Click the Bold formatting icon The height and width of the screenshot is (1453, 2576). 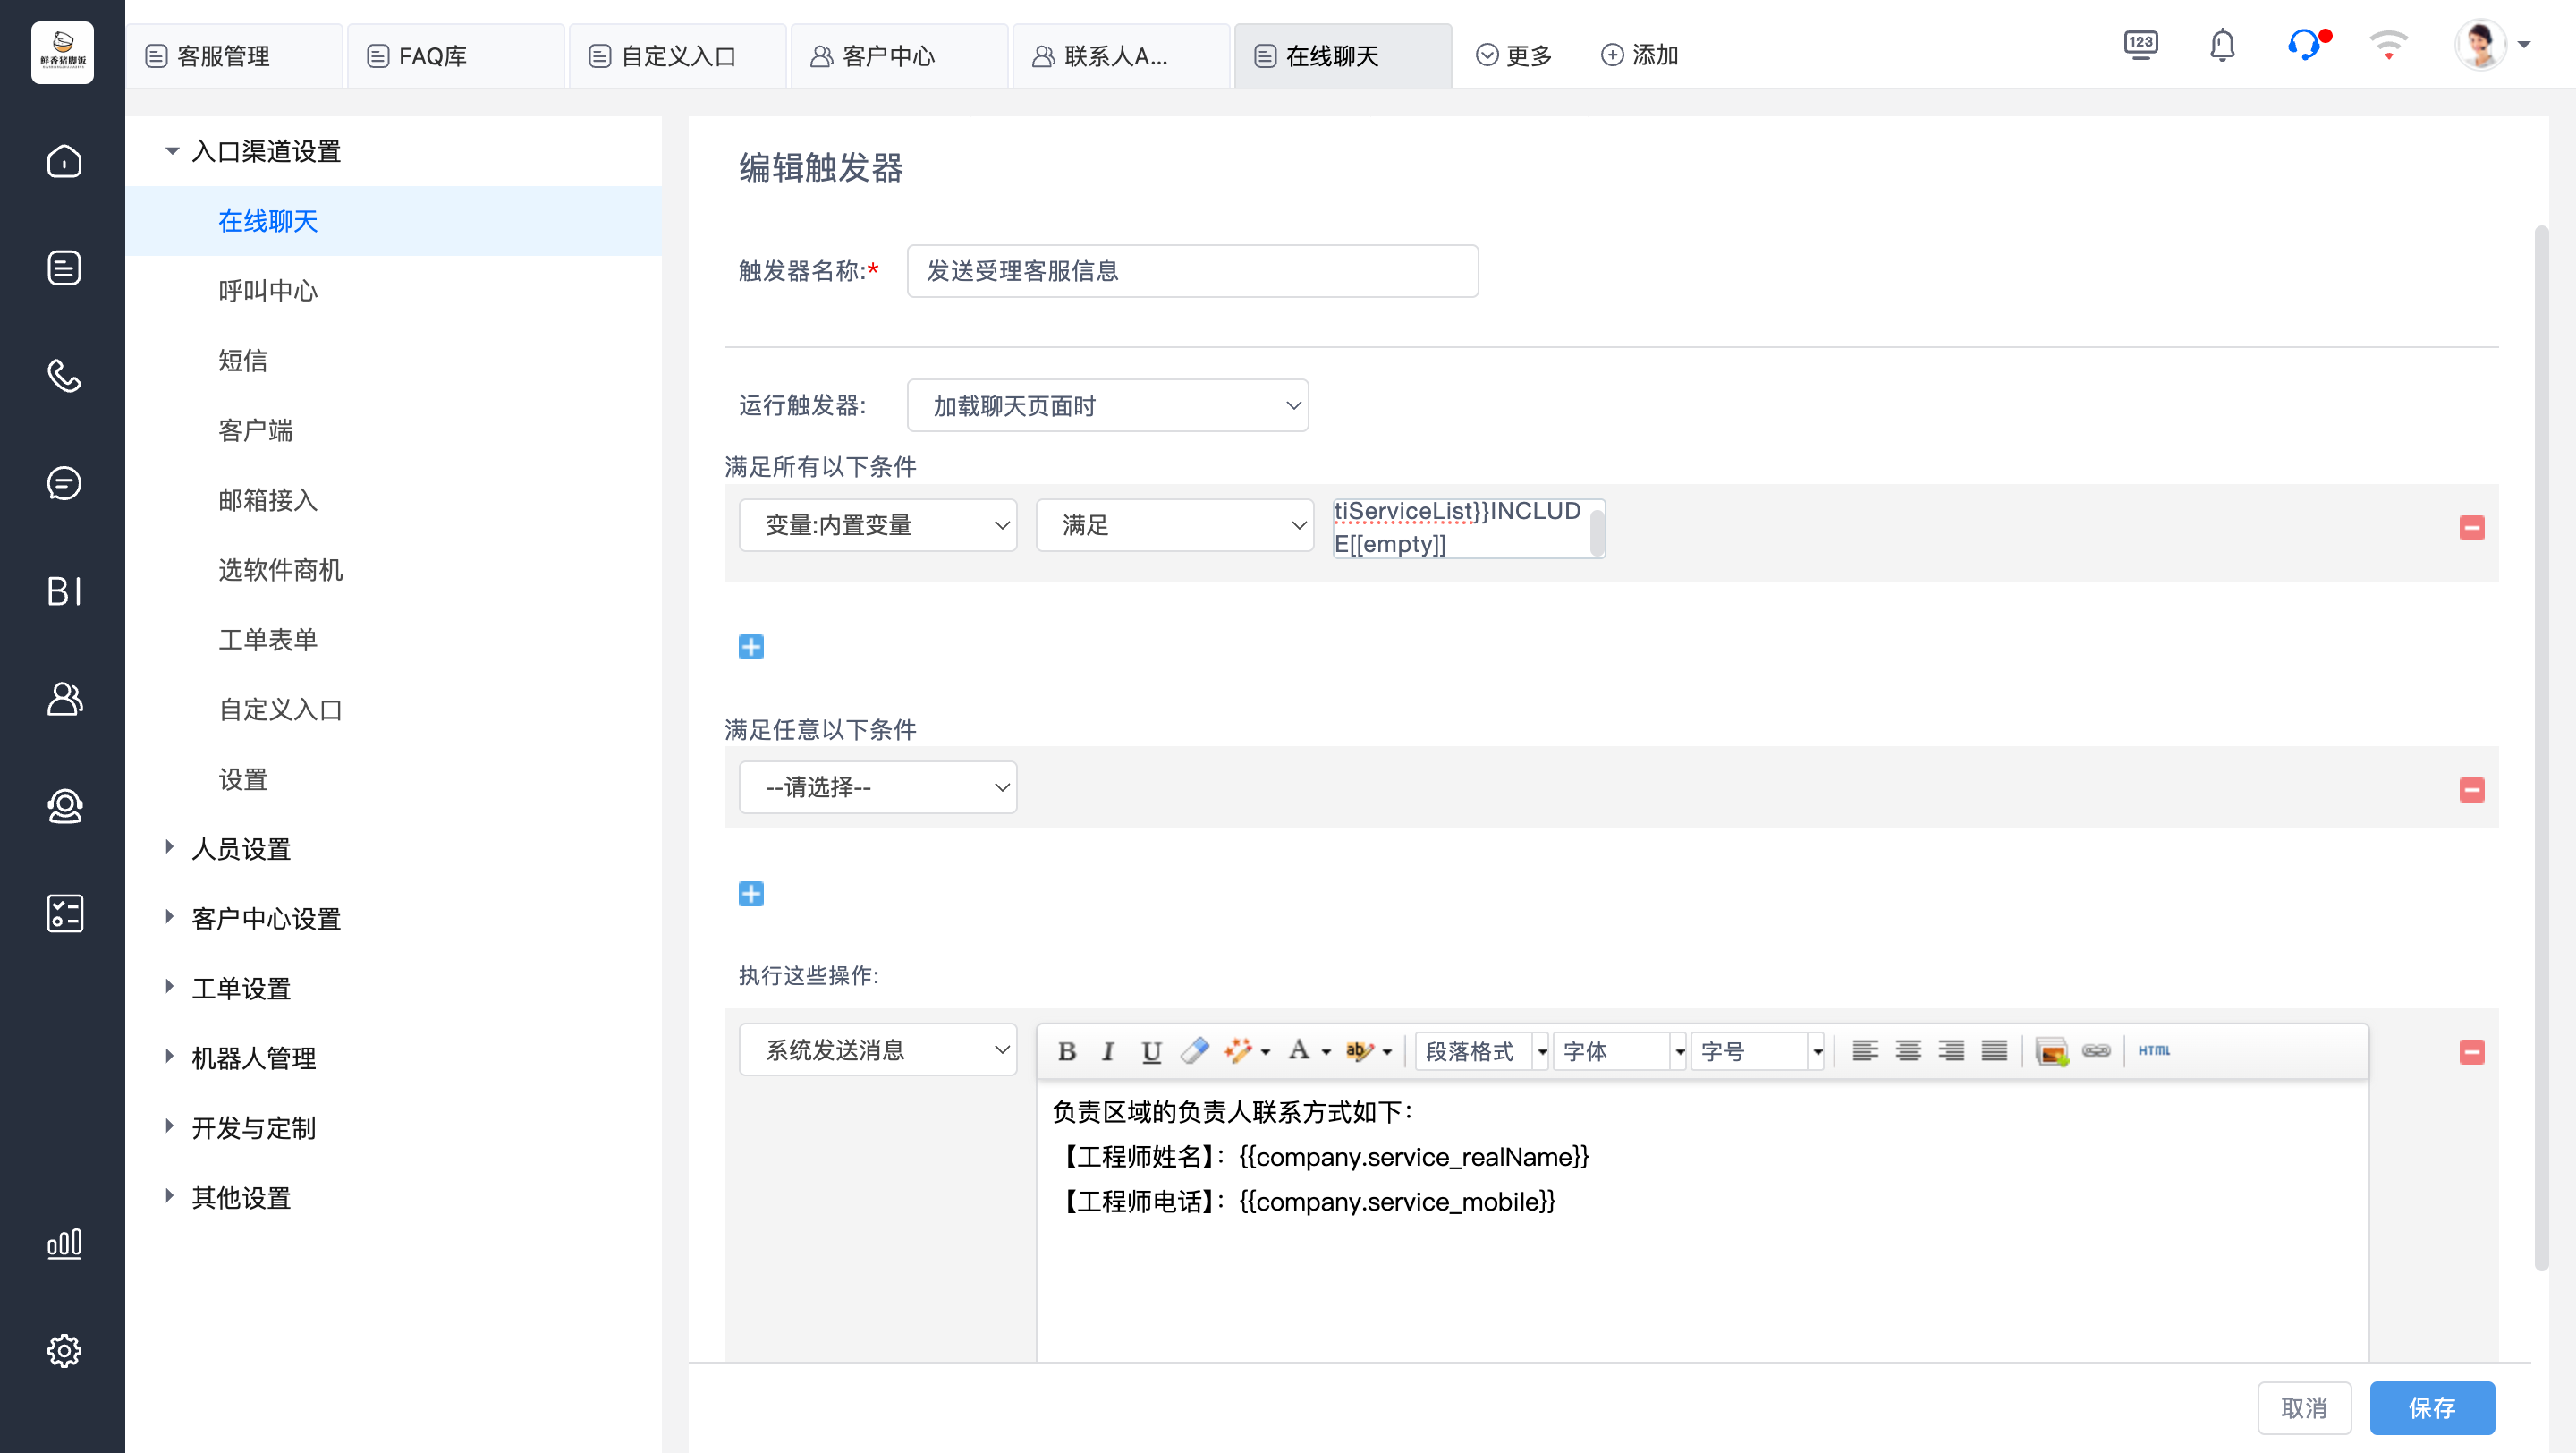pyautogui.click(x=1066, y=1051)
